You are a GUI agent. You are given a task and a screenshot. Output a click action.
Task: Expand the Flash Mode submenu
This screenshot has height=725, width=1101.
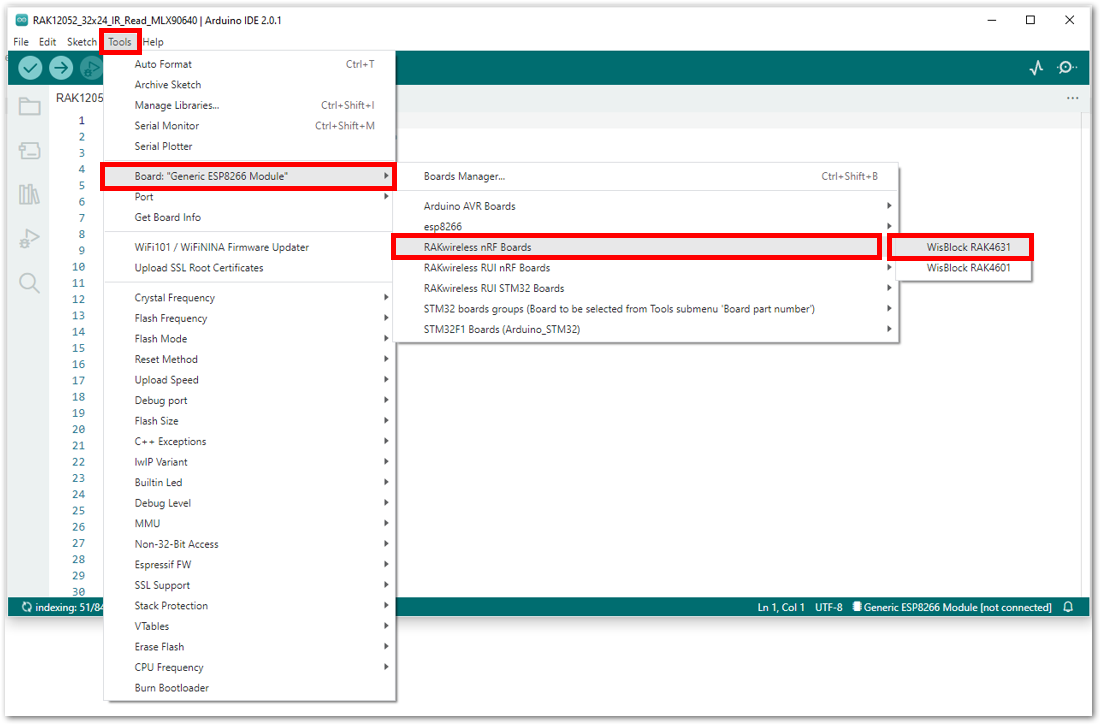pos(250,338)
